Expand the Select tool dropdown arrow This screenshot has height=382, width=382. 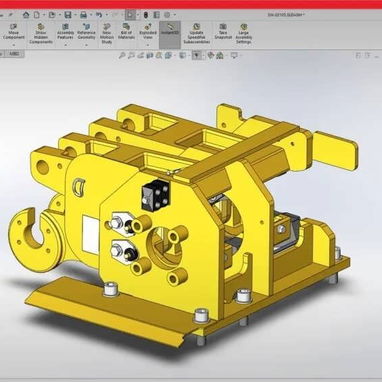pos(138,15)
